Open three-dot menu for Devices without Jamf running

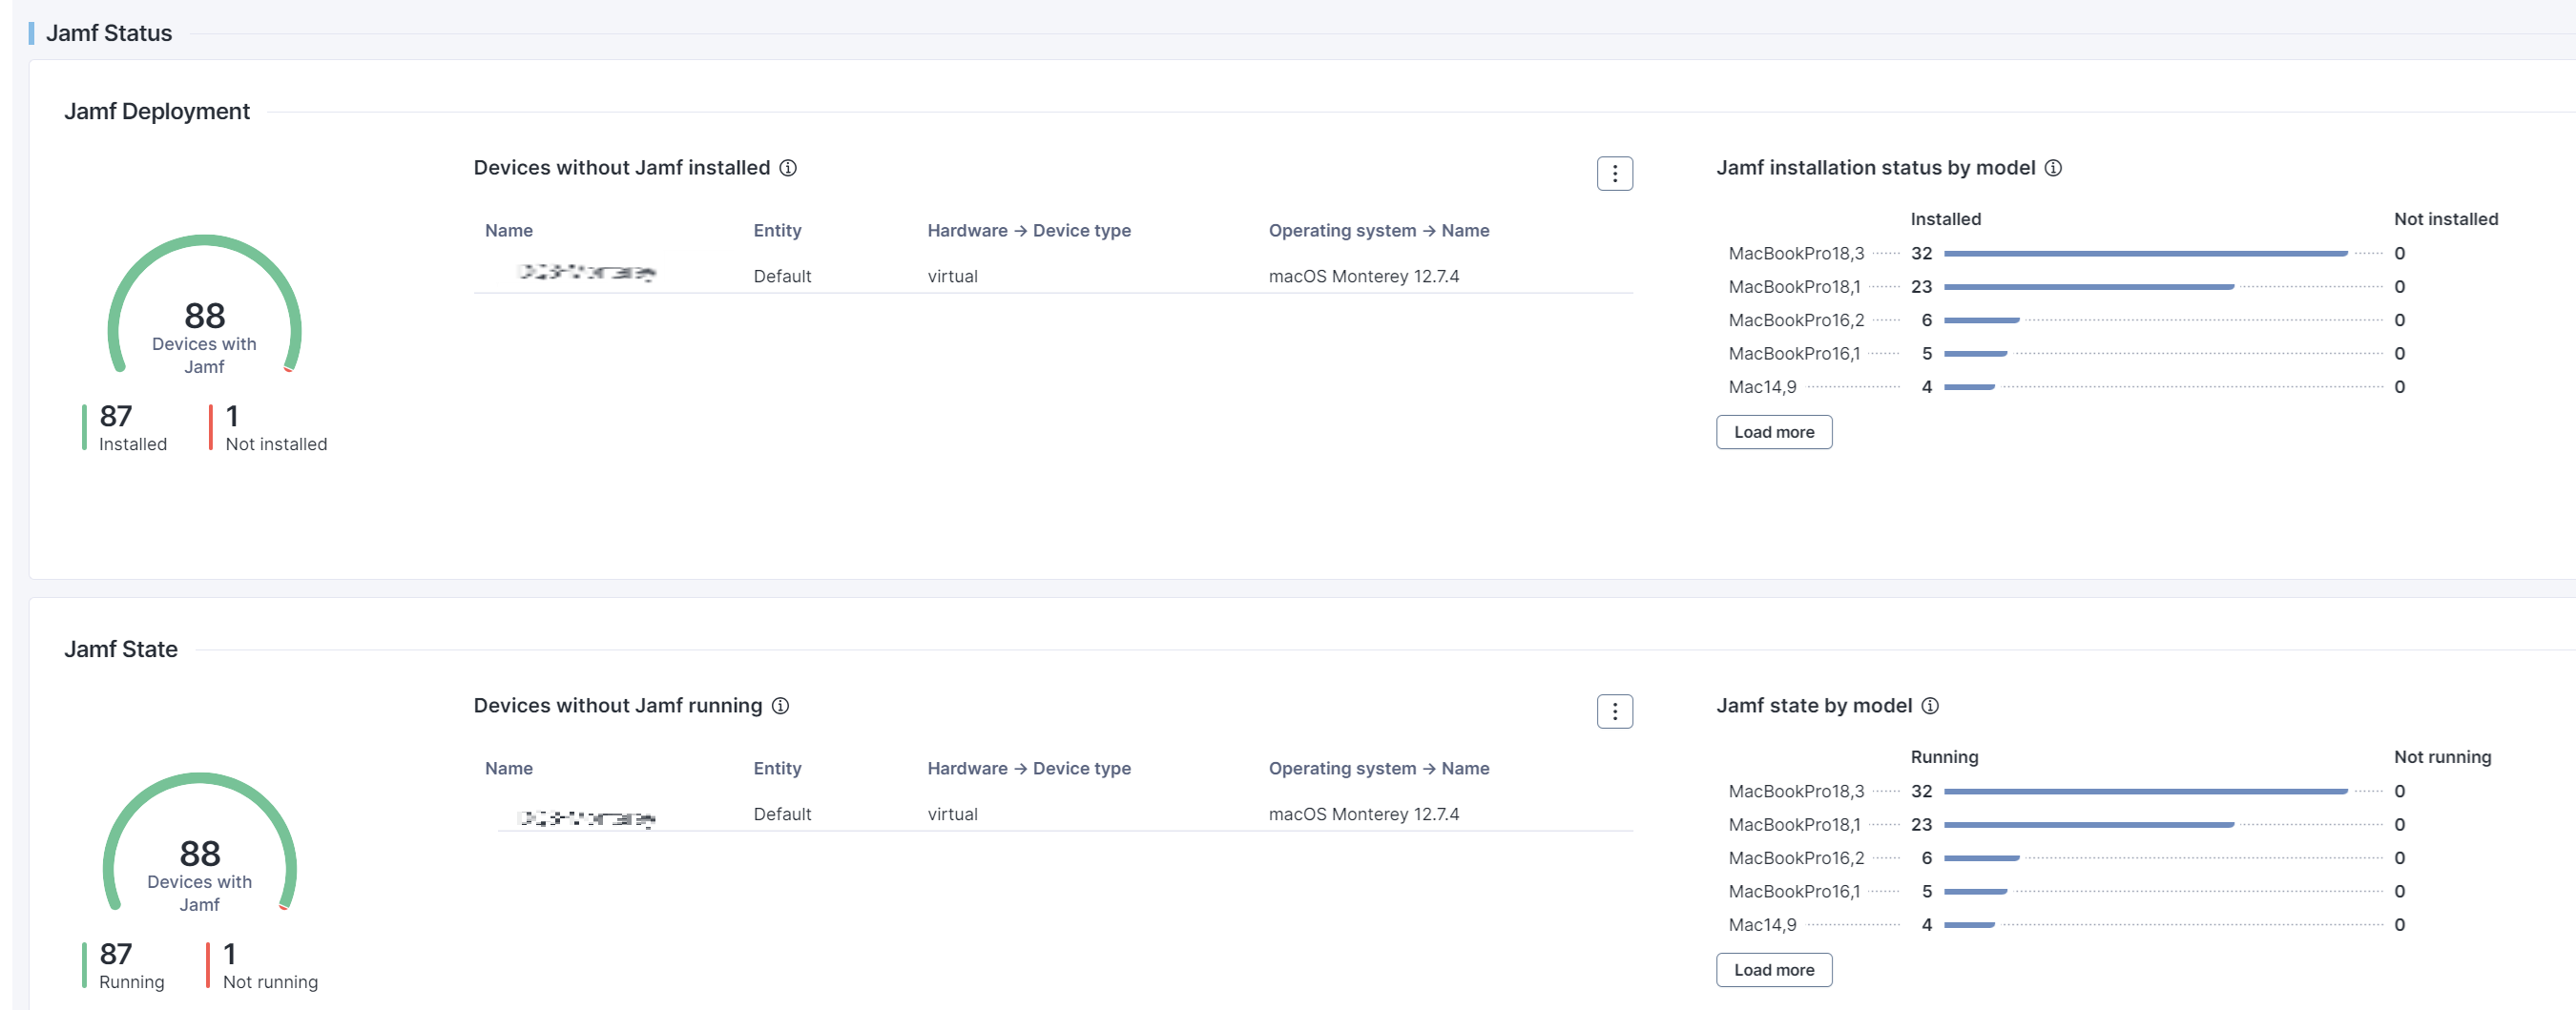pos(1614,712)
